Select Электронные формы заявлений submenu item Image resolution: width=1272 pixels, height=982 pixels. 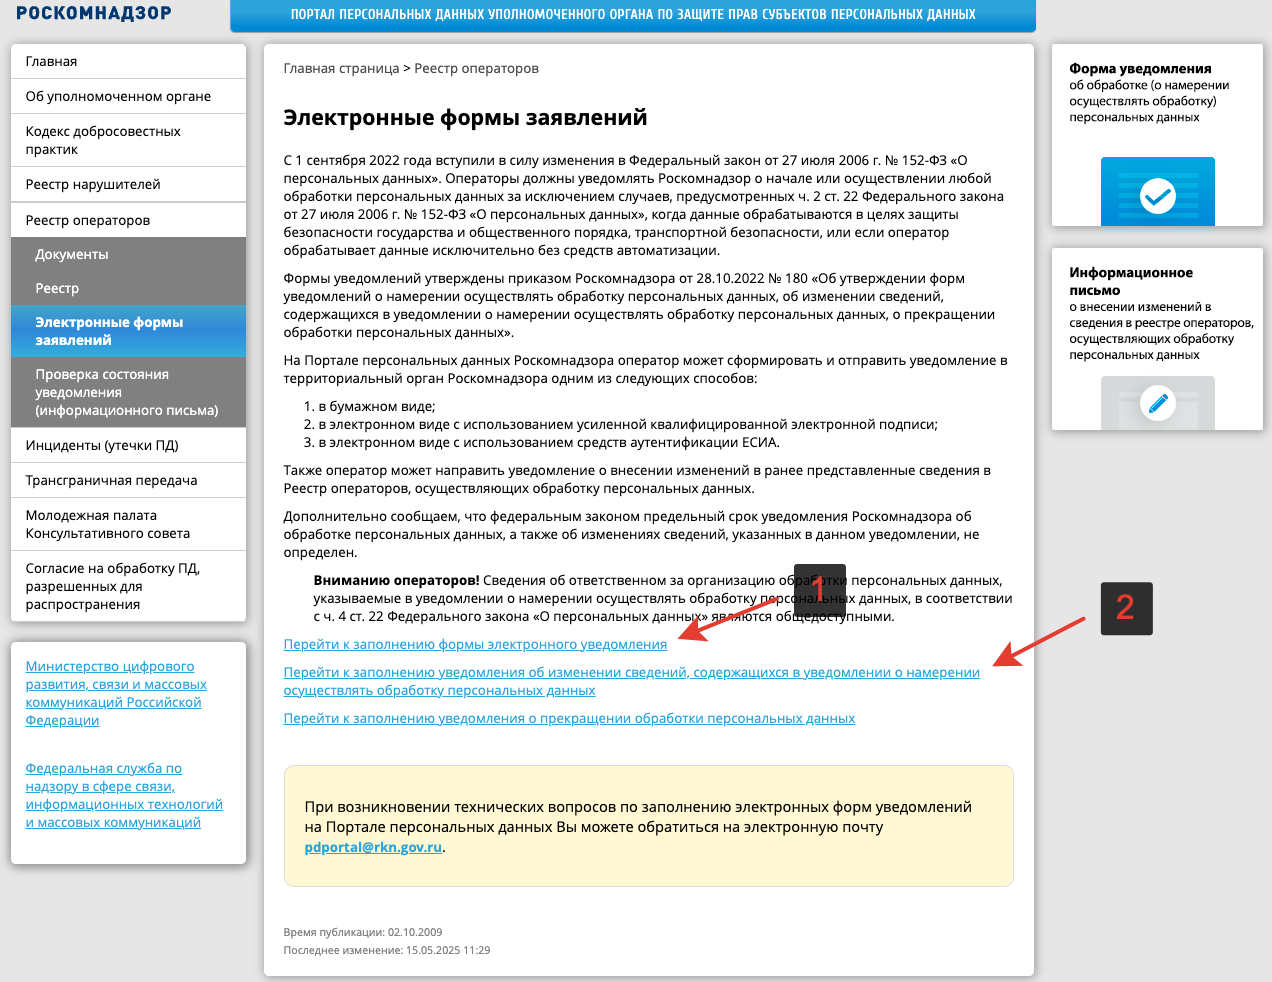pos(128,331)
